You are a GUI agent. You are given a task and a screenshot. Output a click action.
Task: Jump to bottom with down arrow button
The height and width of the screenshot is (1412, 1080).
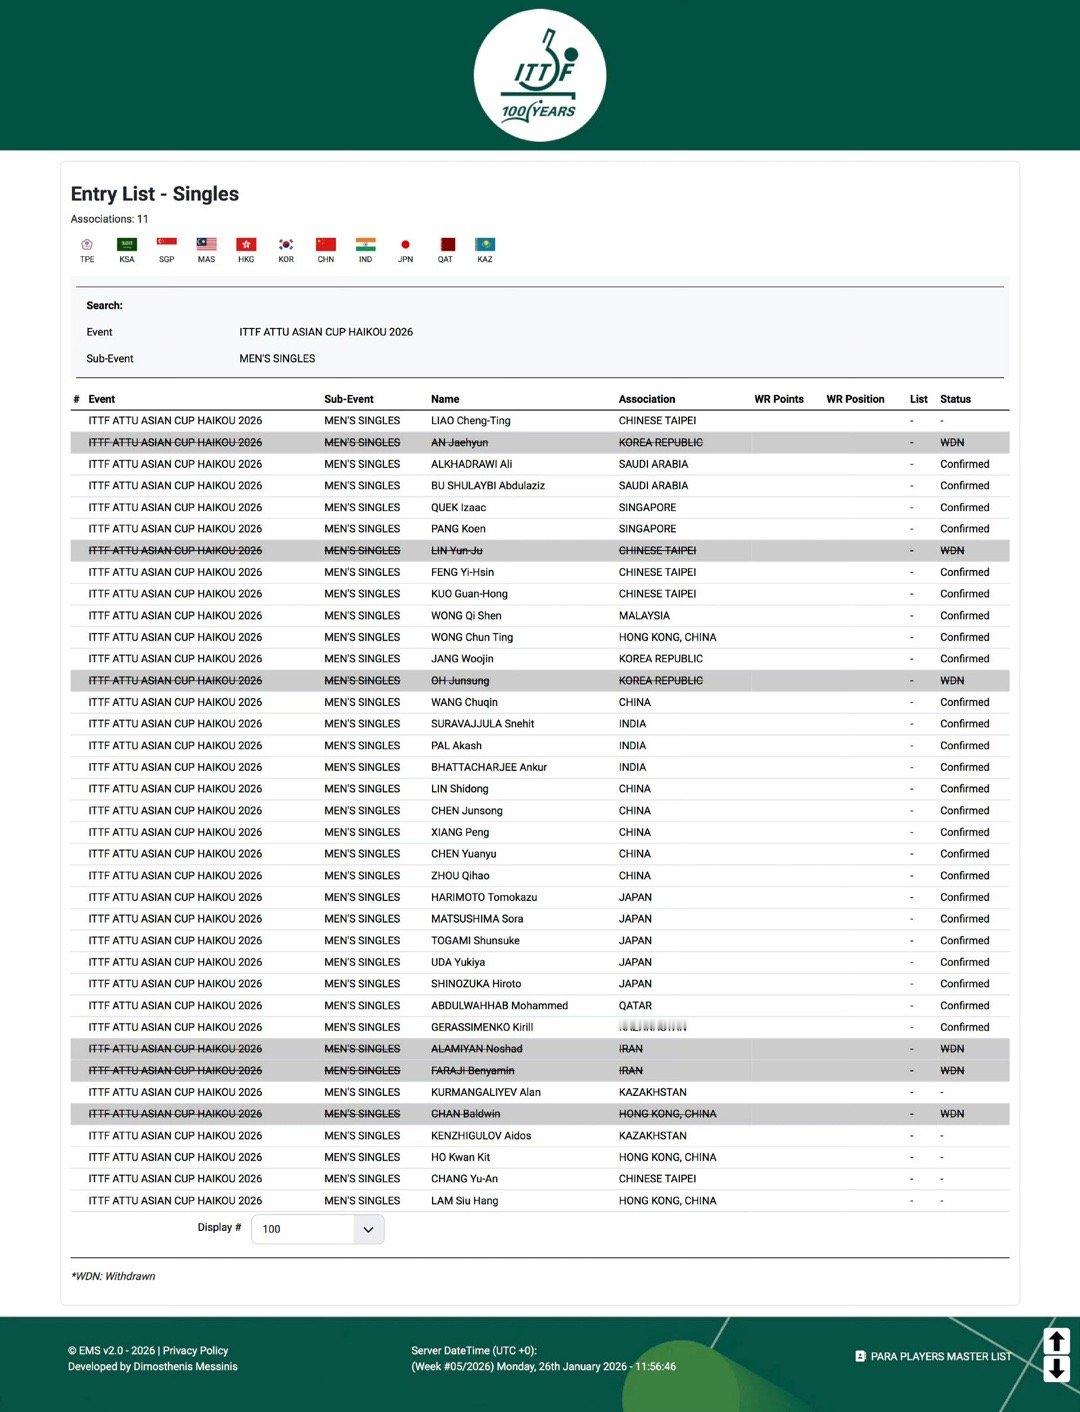tap(1057, 1369)
